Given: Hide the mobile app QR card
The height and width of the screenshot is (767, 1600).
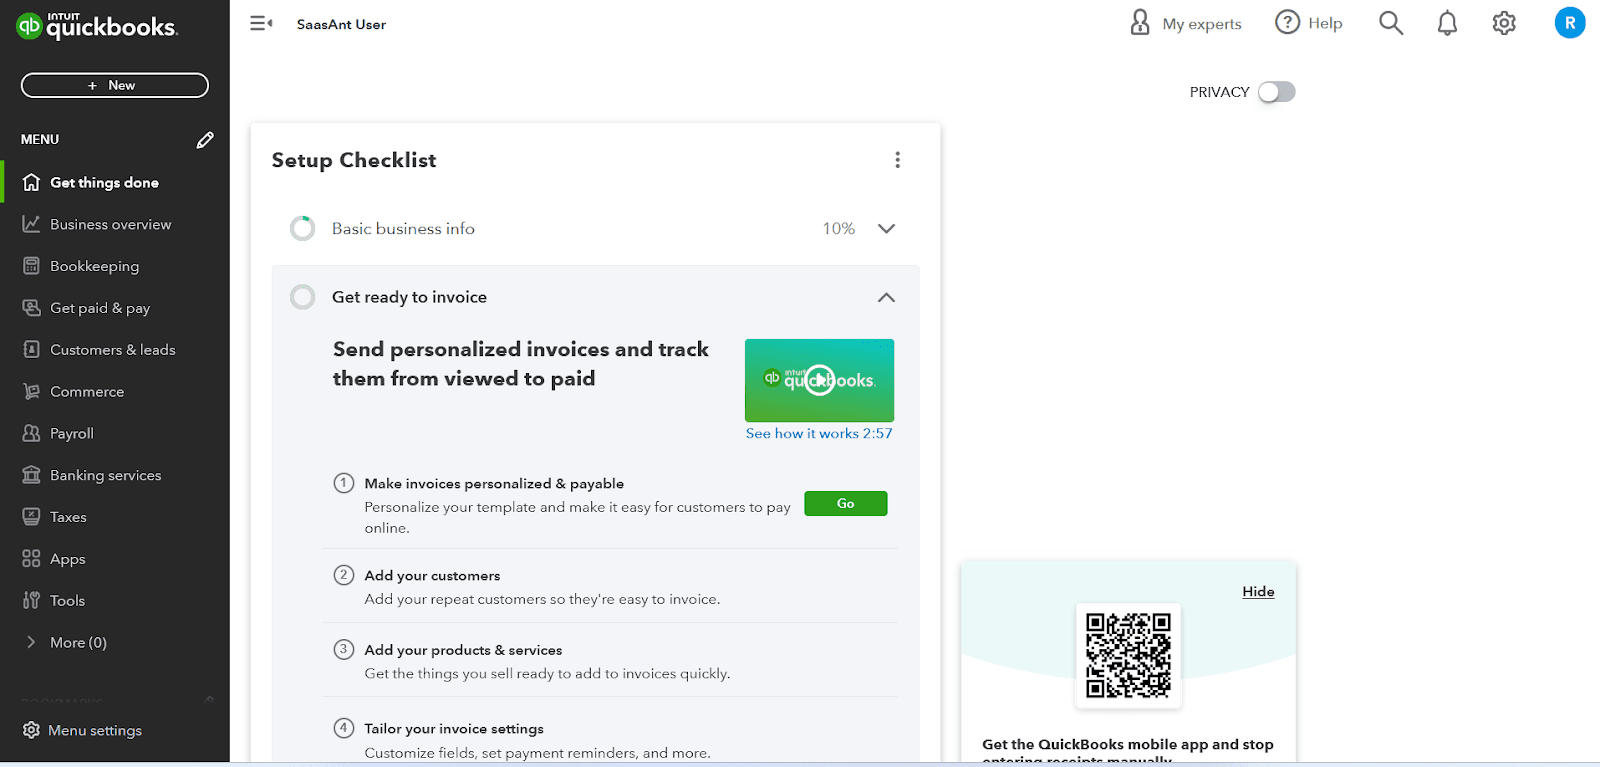Looking at the screenshot, I should 1258,591.
